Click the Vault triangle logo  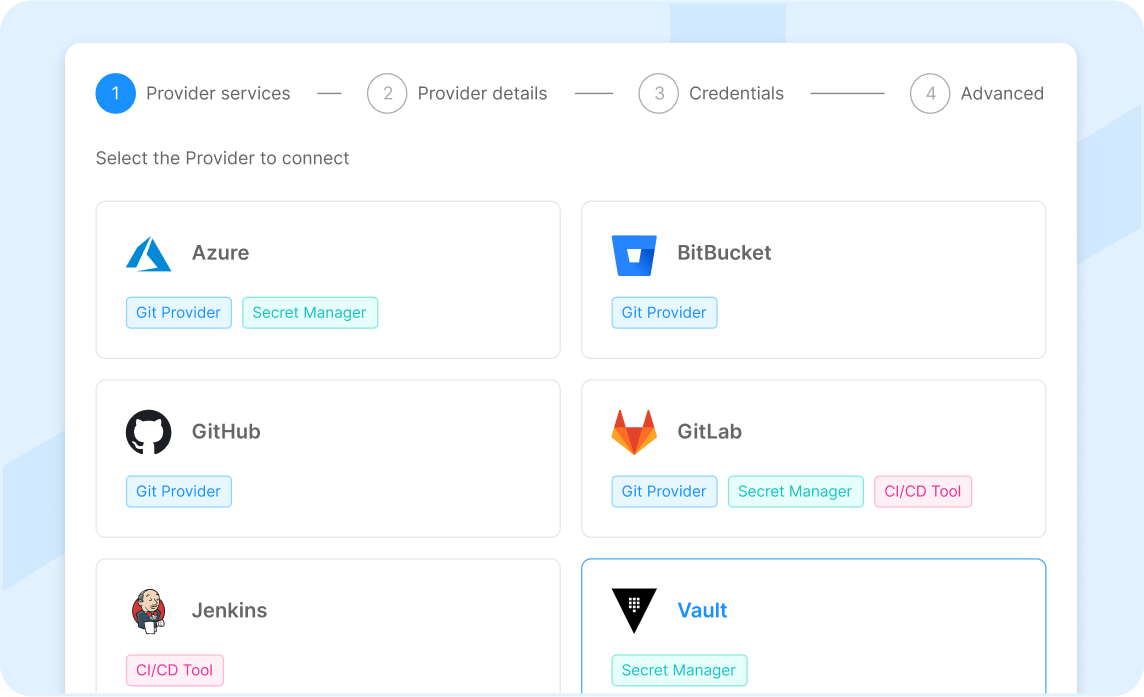[x=634, y=610]
